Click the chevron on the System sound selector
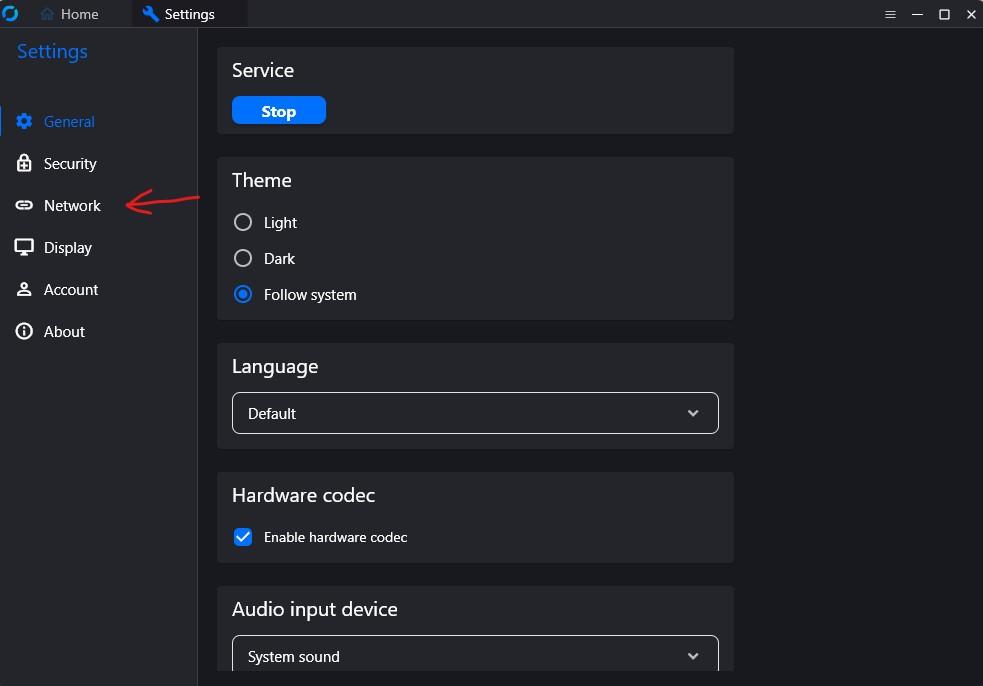The height and width of the screenshot is (686, 983). tap(692, 656)
